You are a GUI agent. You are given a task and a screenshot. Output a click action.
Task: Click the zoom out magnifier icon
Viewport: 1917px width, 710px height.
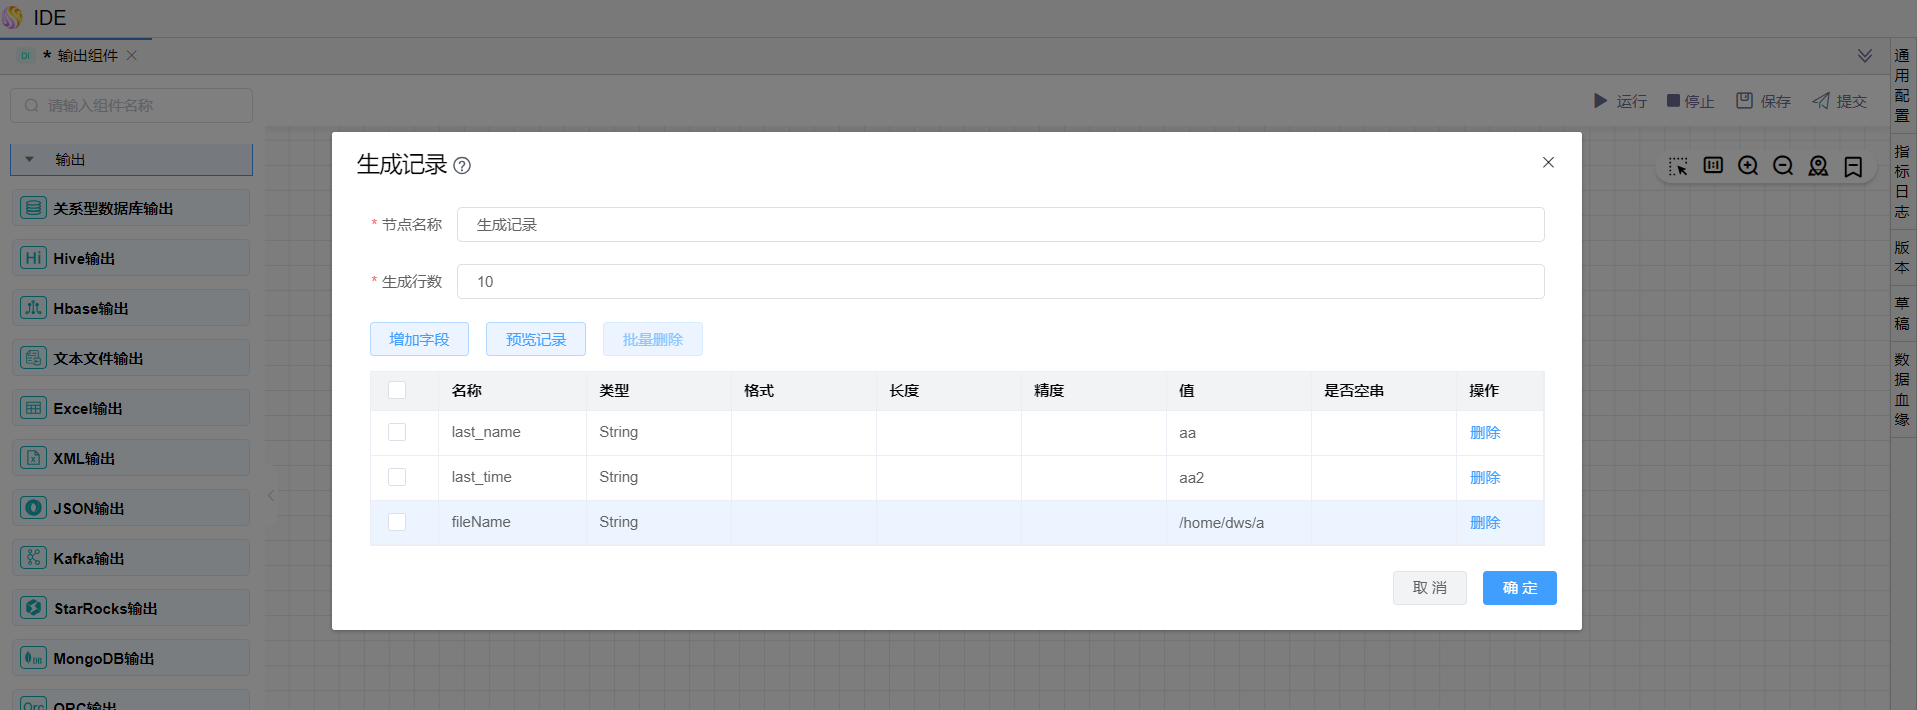1783,166
